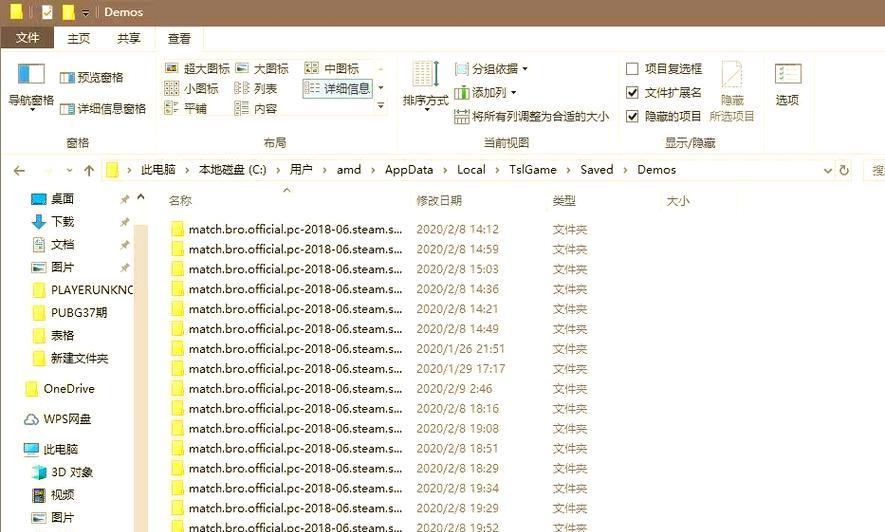Viewport: 885px width, 532px height.
Task: Expand the layout gallery more arrow
Action: point(381,106)
